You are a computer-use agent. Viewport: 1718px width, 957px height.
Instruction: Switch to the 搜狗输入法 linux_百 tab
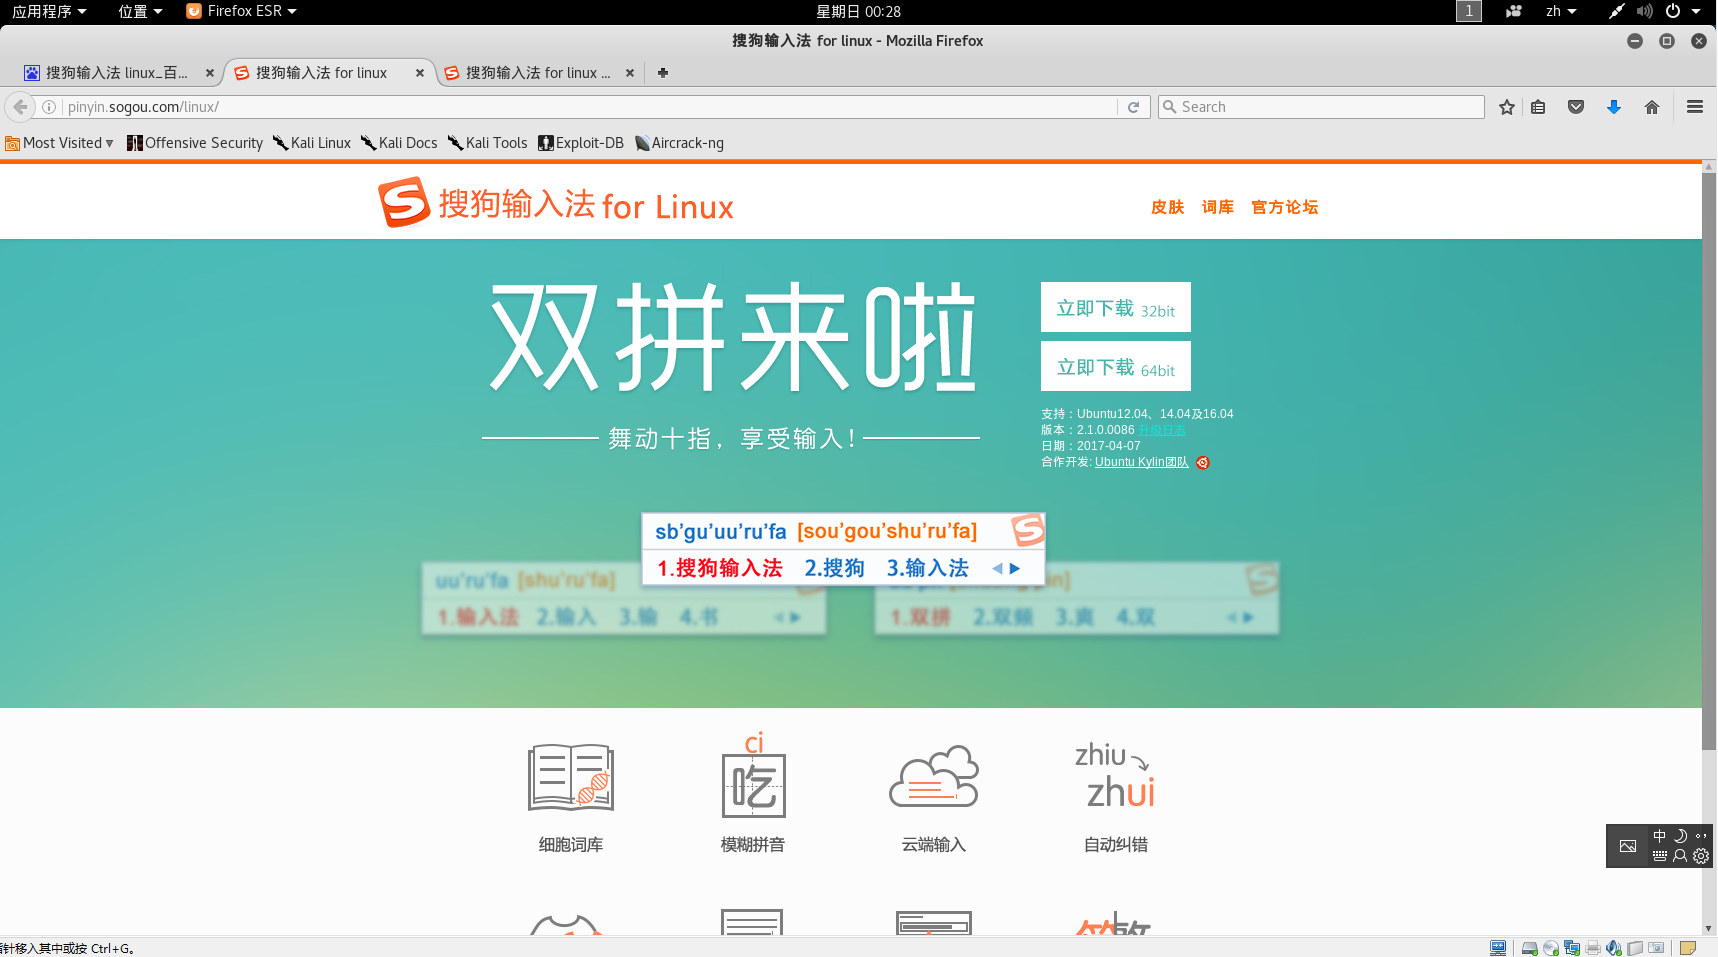(115, 73)
